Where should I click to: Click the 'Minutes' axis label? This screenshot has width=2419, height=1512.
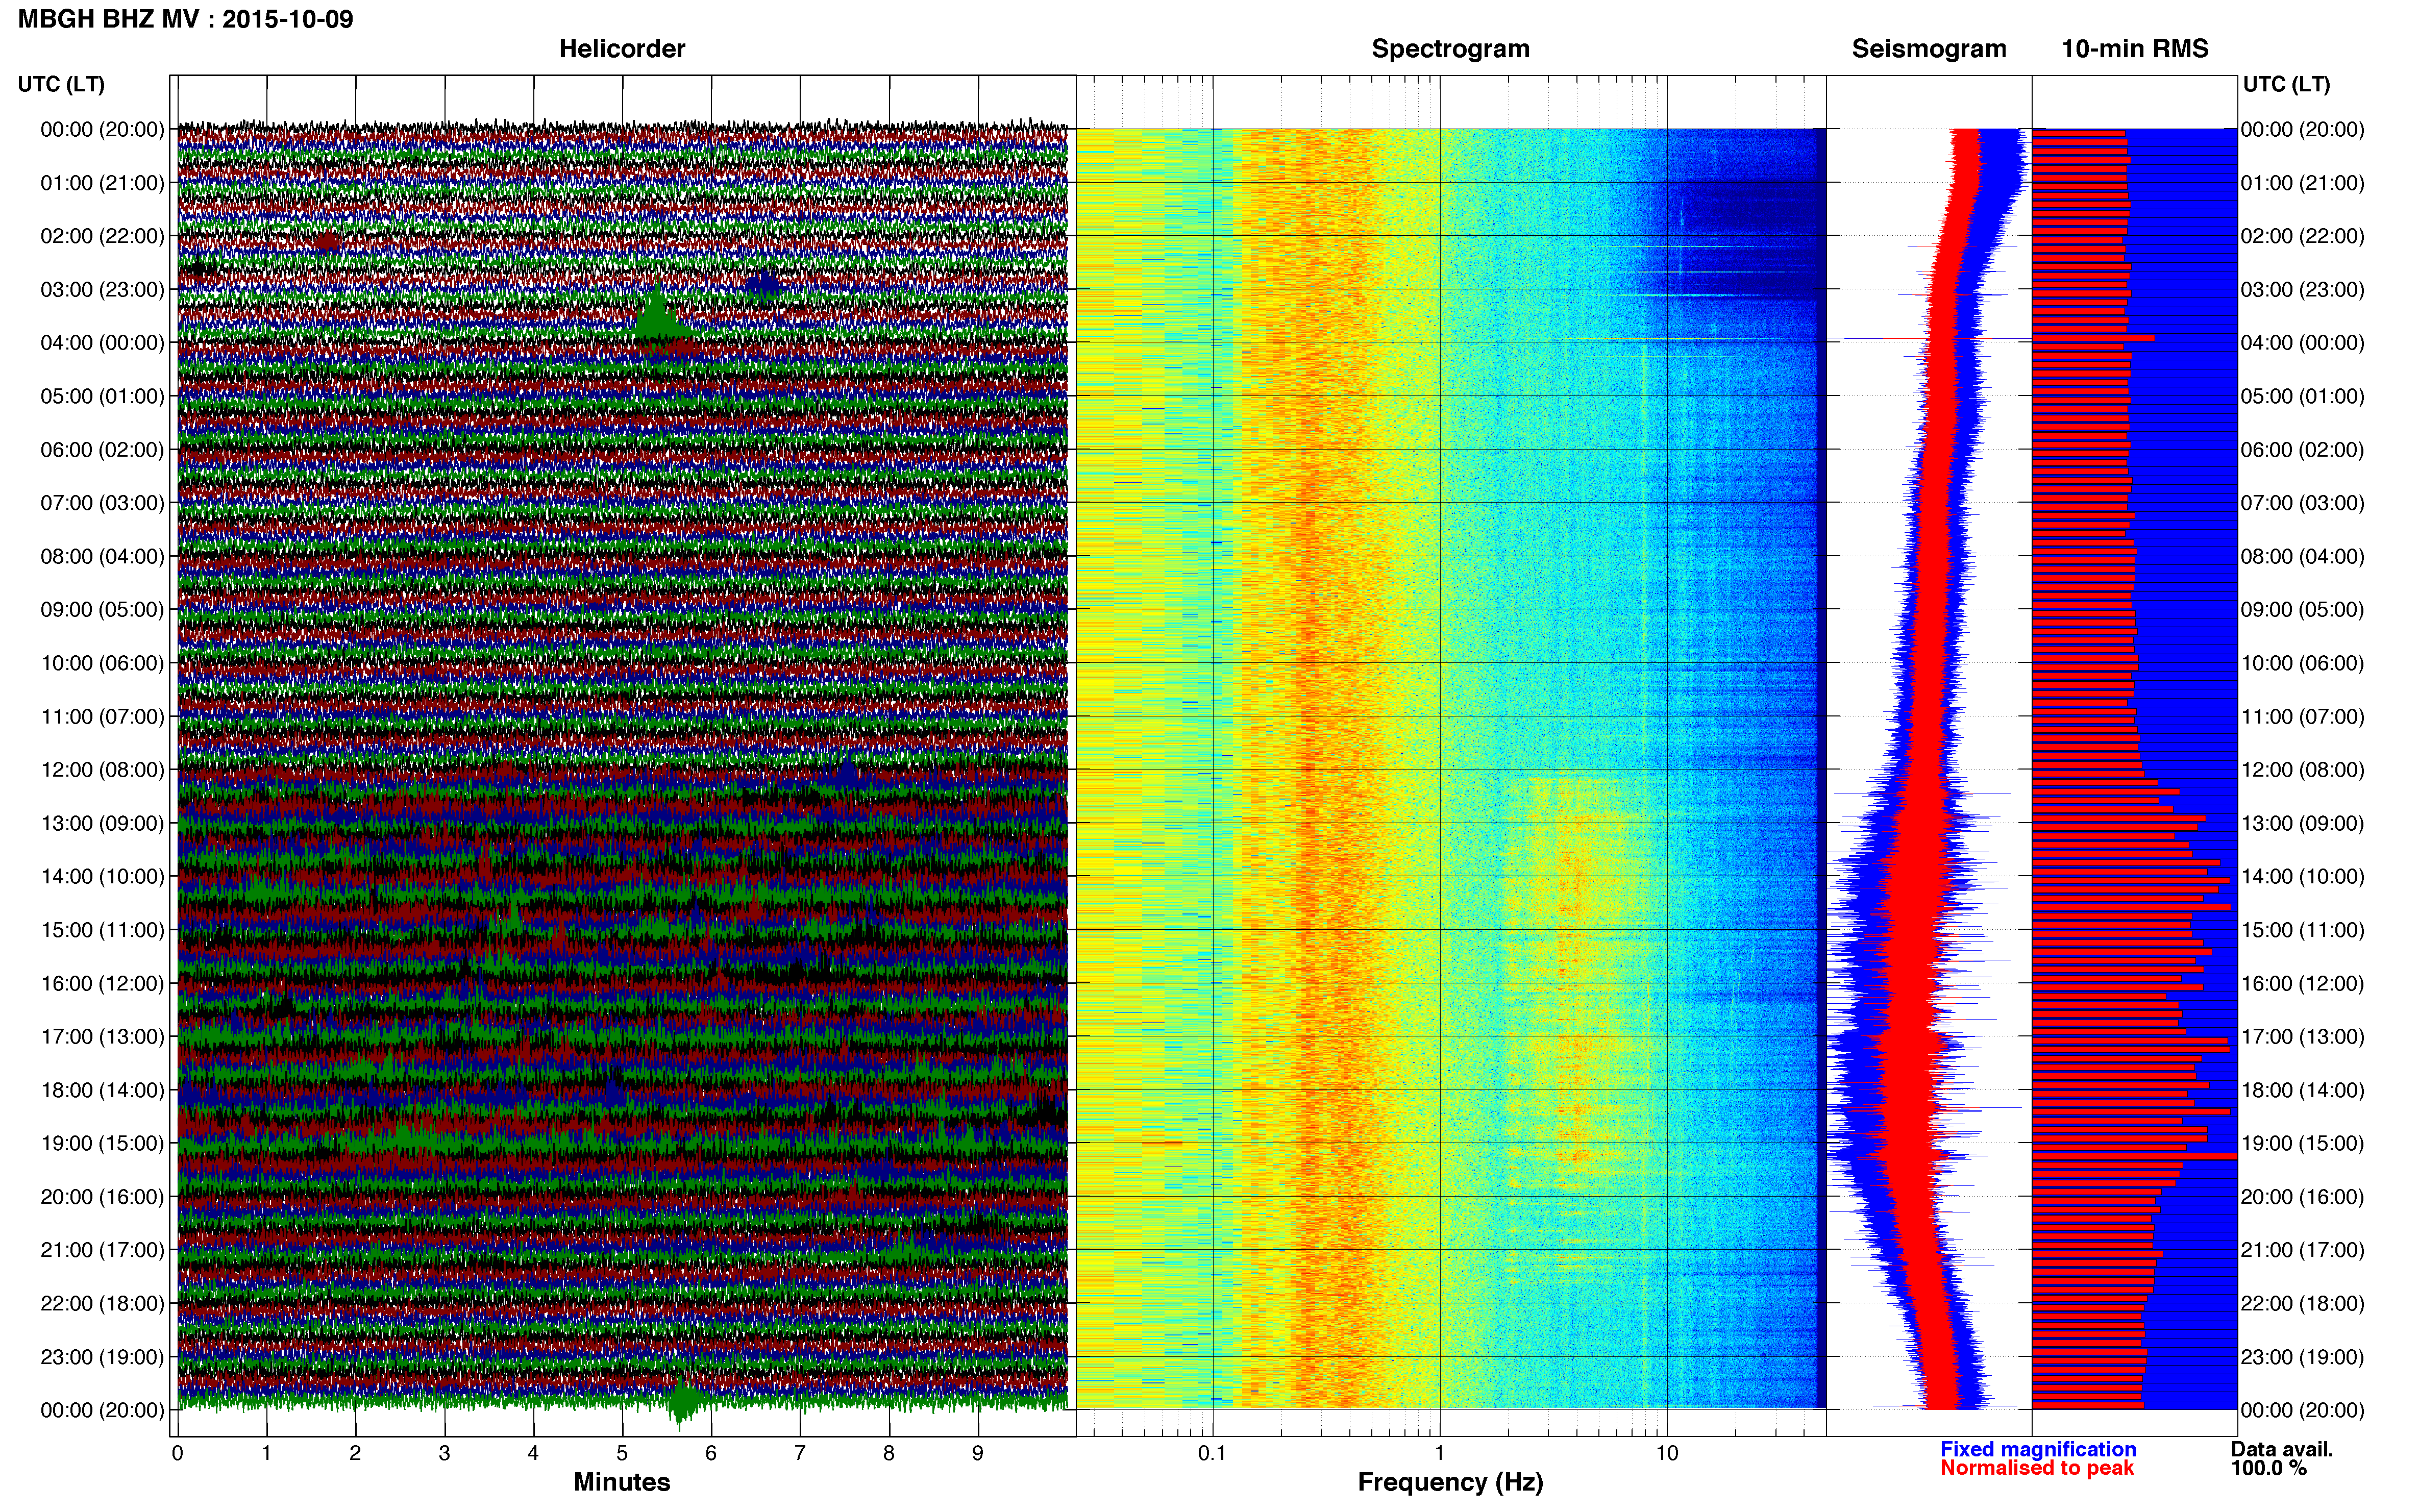click(x=622, y=1482)
